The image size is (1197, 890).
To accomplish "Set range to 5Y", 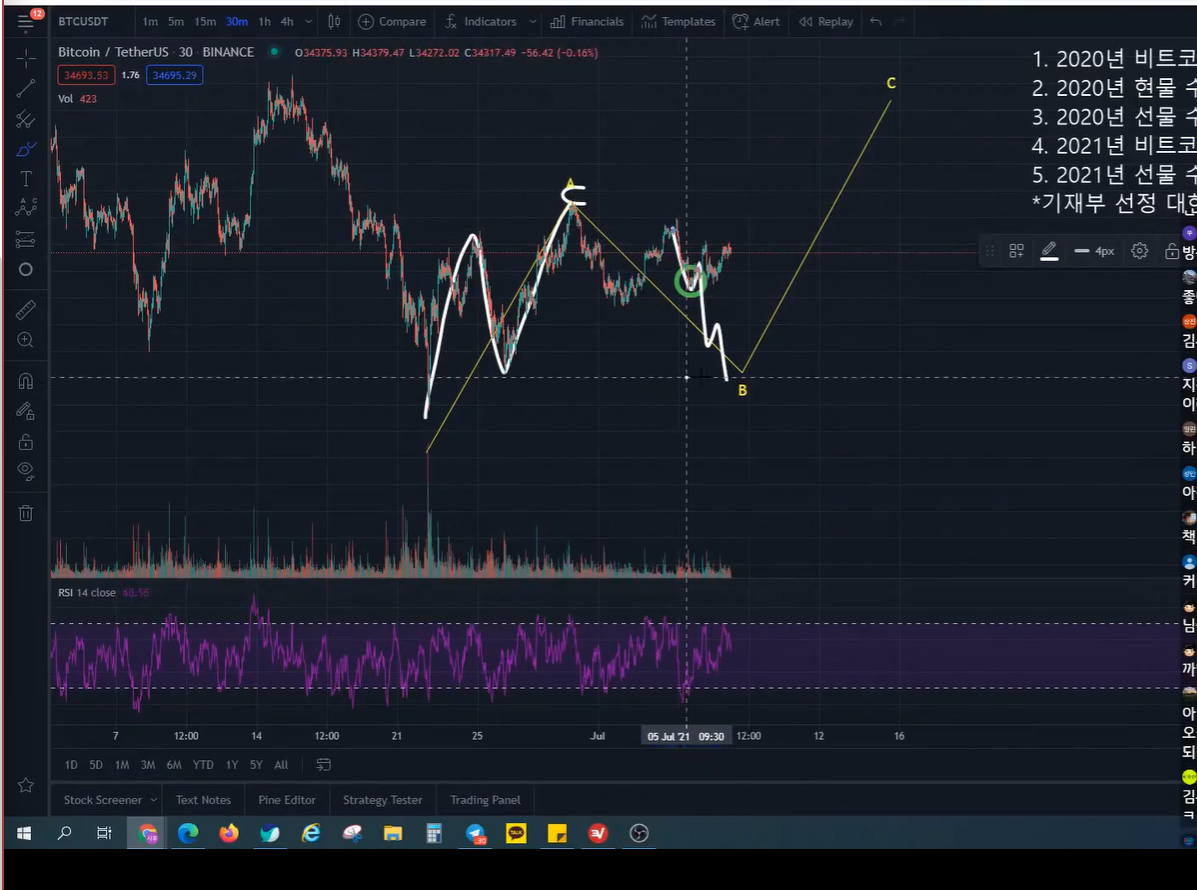I will pyautogui.click(x=256, y=765).
